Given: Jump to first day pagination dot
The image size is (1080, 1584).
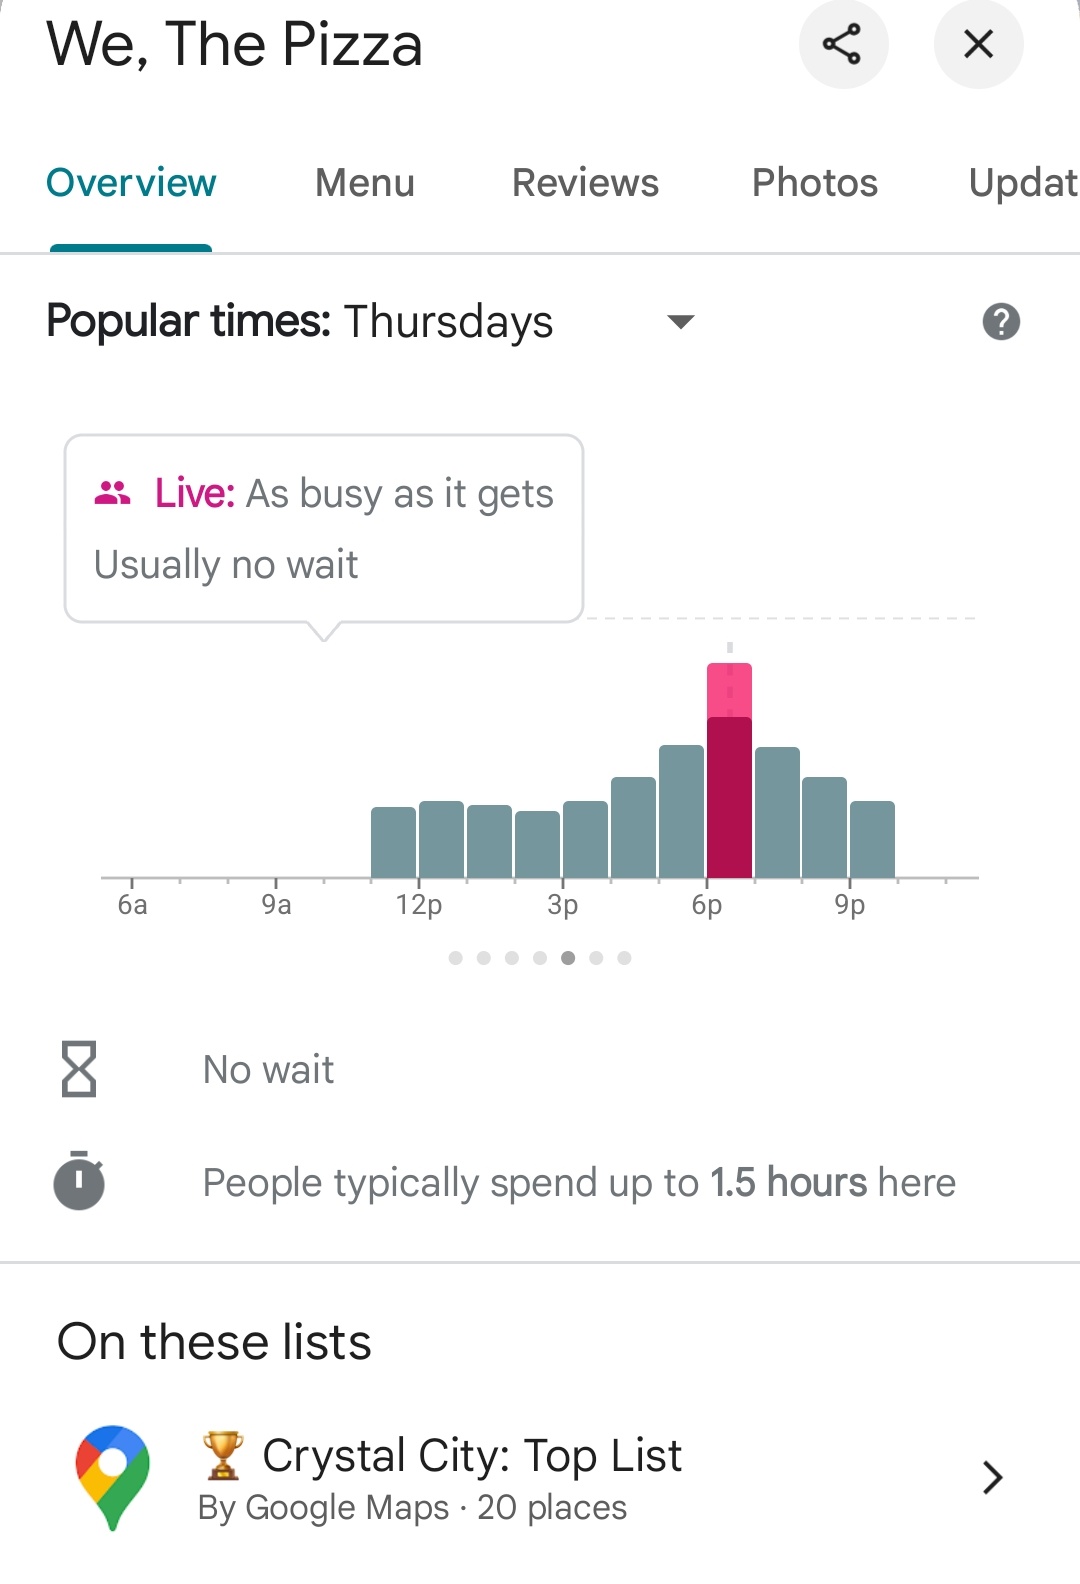Looking at the screenshot, I should 456,958.
